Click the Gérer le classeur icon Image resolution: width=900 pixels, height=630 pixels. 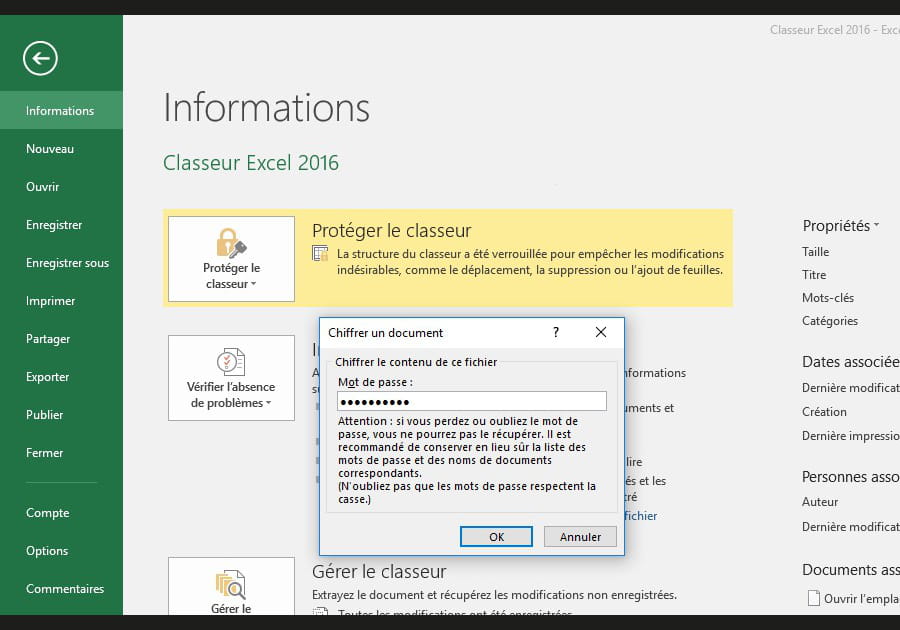[231, 584]
